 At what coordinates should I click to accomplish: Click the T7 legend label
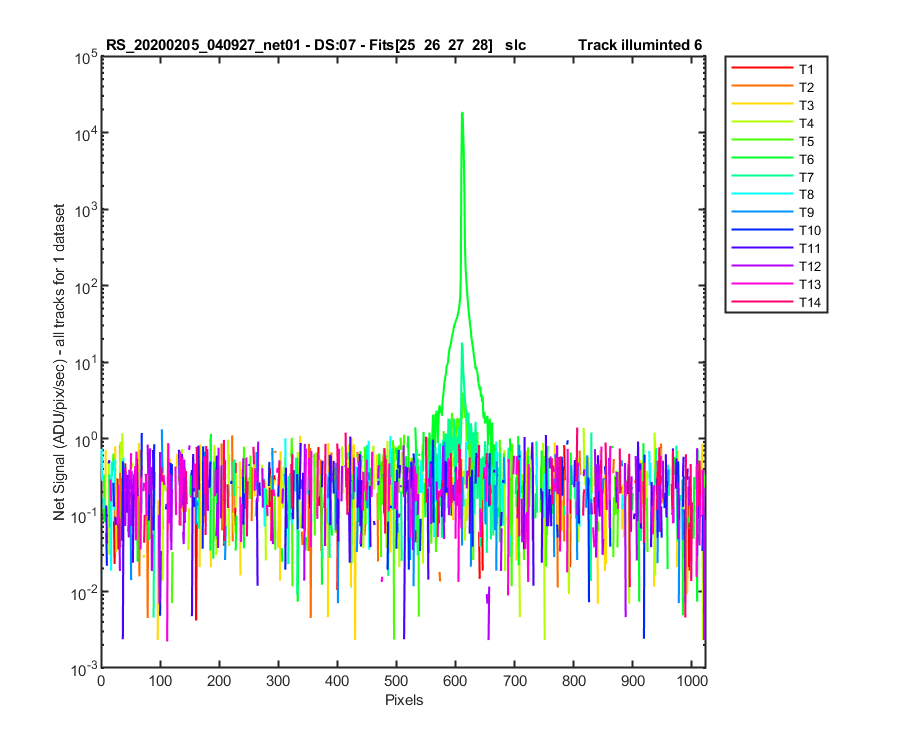click(806, 177)
